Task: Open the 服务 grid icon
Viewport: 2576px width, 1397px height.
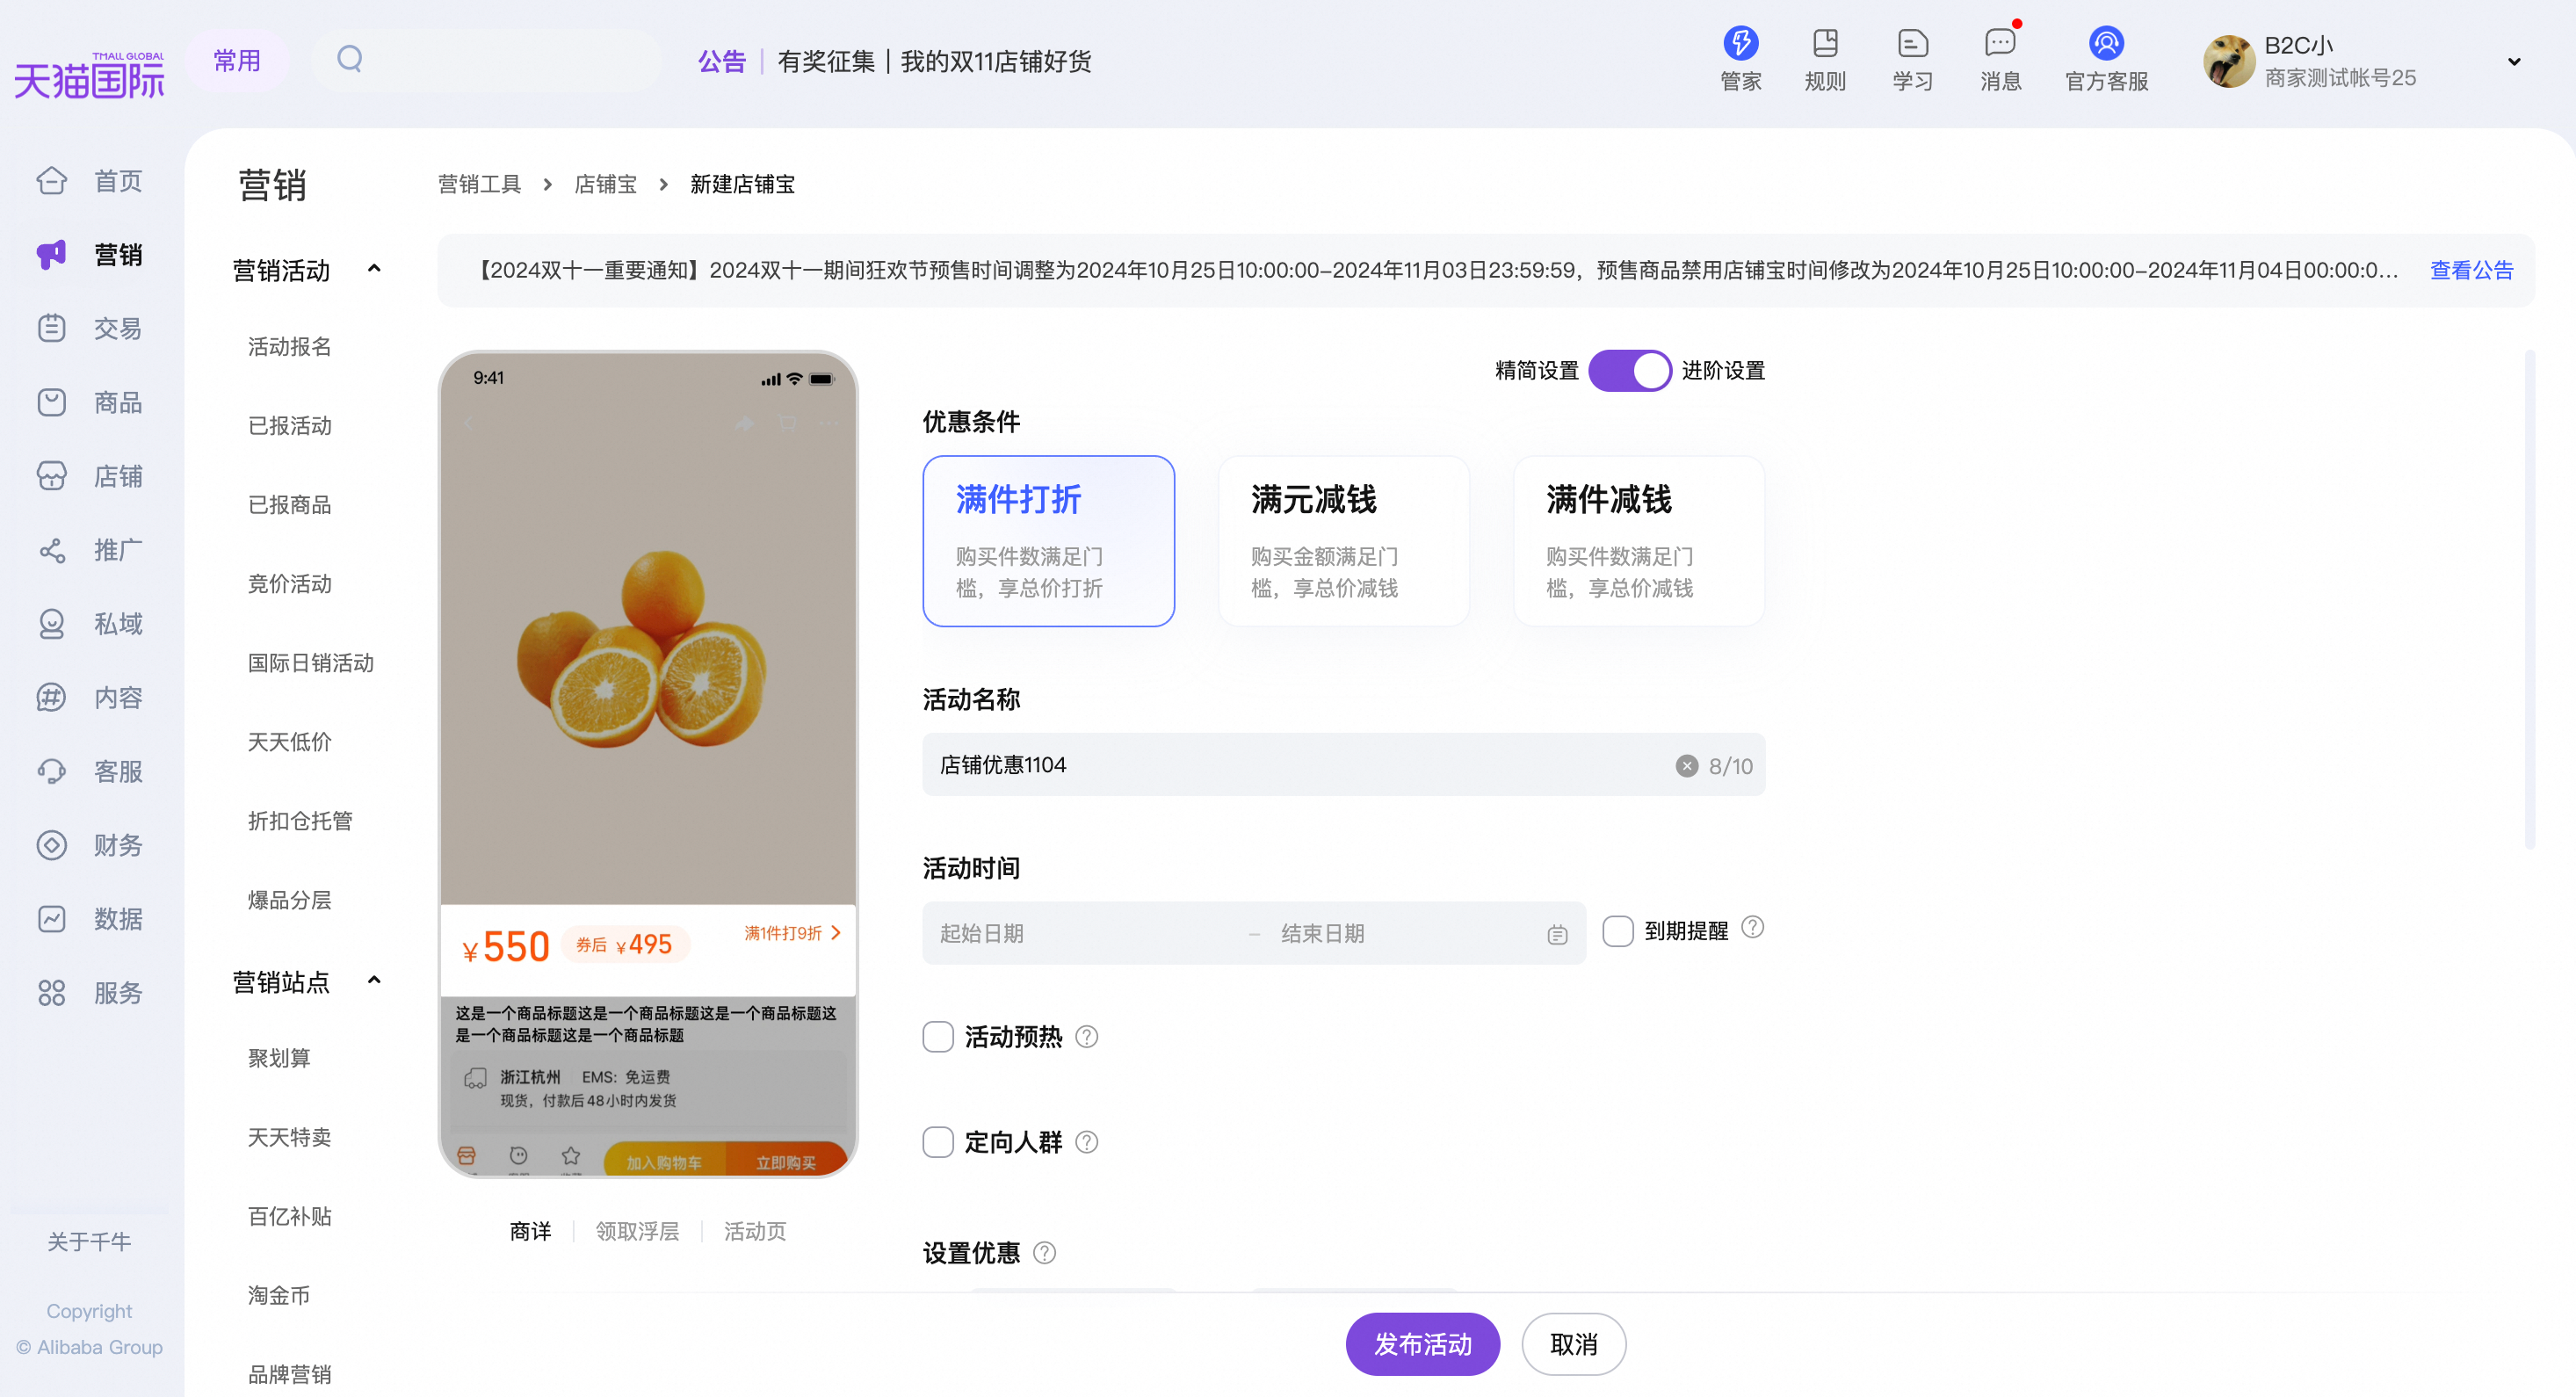Action: point(51,993)
